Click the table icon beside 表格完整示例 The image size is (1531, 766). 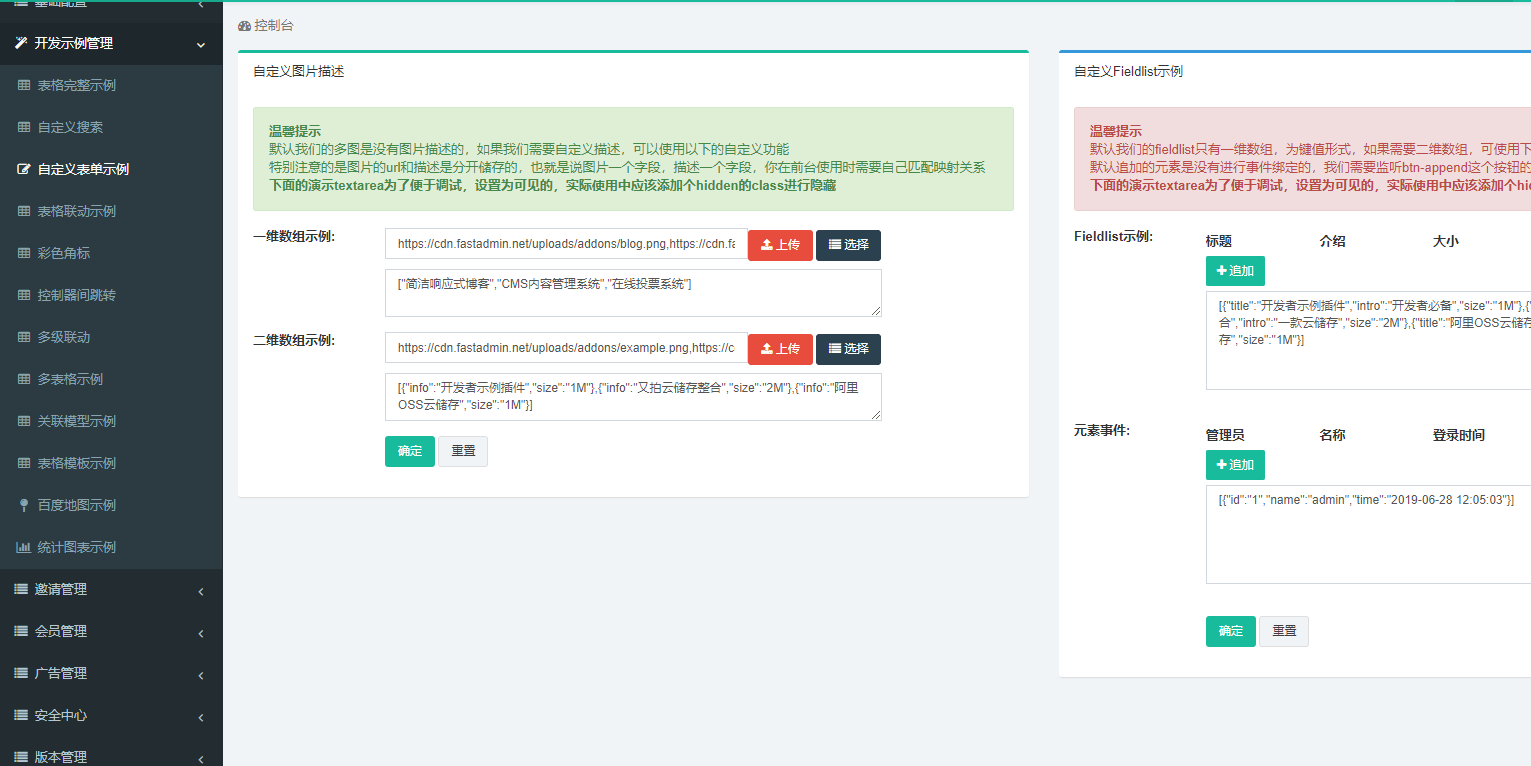pyautogui.click(x=24, y=85)
